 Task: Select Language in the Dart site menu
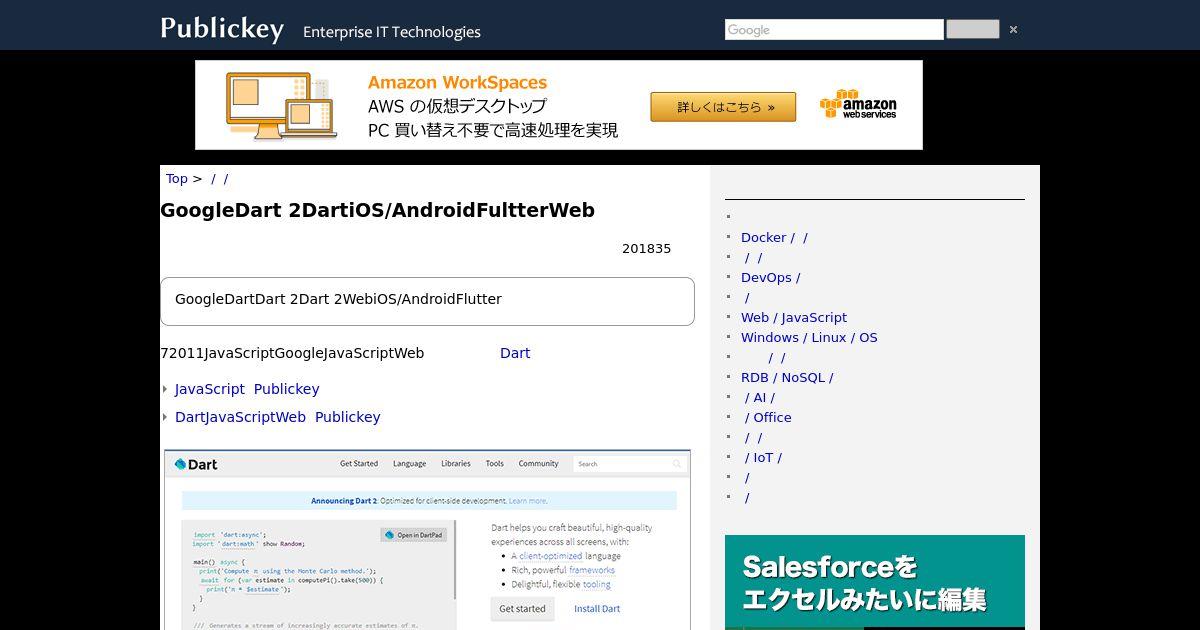coord(409,464)
